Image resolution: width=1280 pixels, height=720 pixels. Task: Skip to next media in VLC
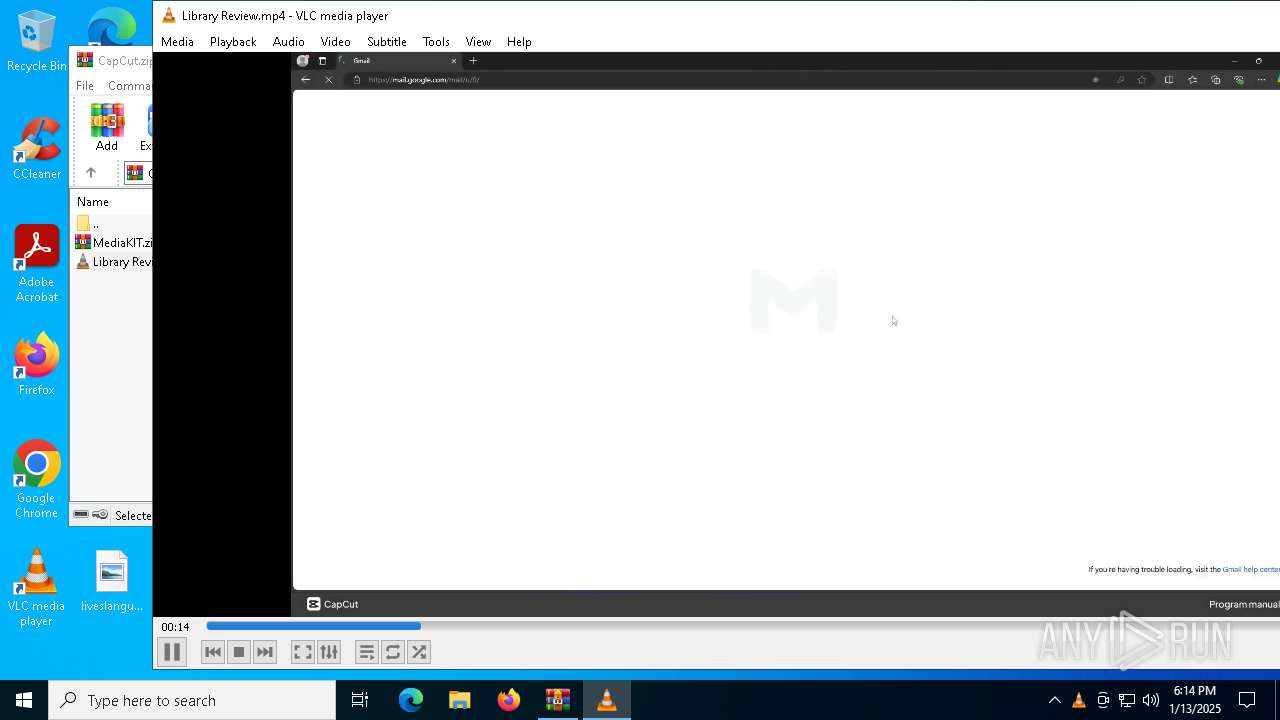265,652
